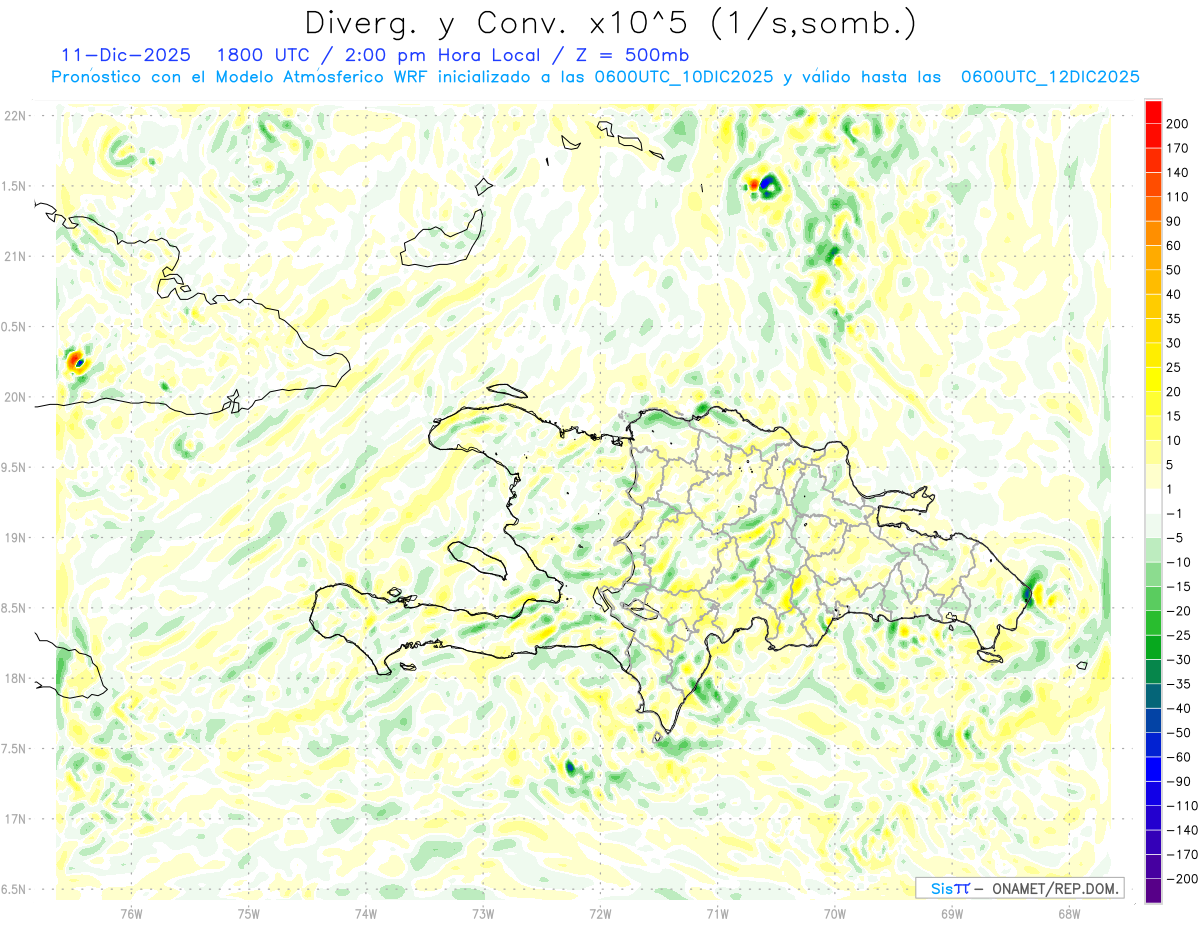This screenshot has height=927, width=1200.
Task: Click the valid-until time '0600UTC_12DIC2025'
Action: tap(1049, 77)
